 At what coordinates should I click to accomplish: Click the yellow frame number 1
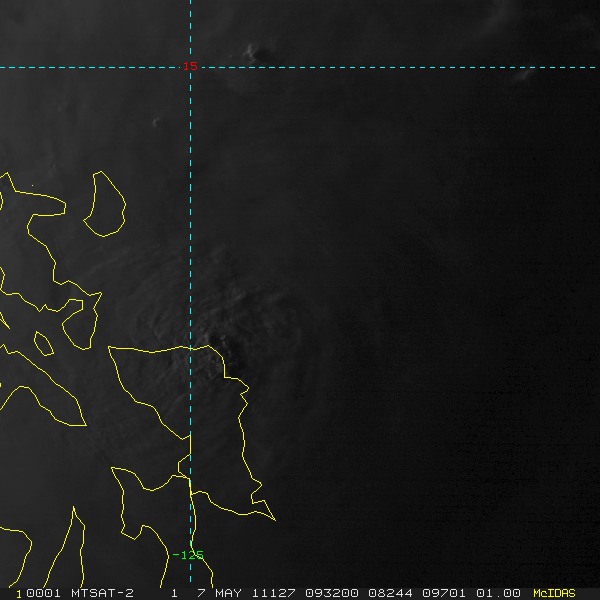coord(18,594)
